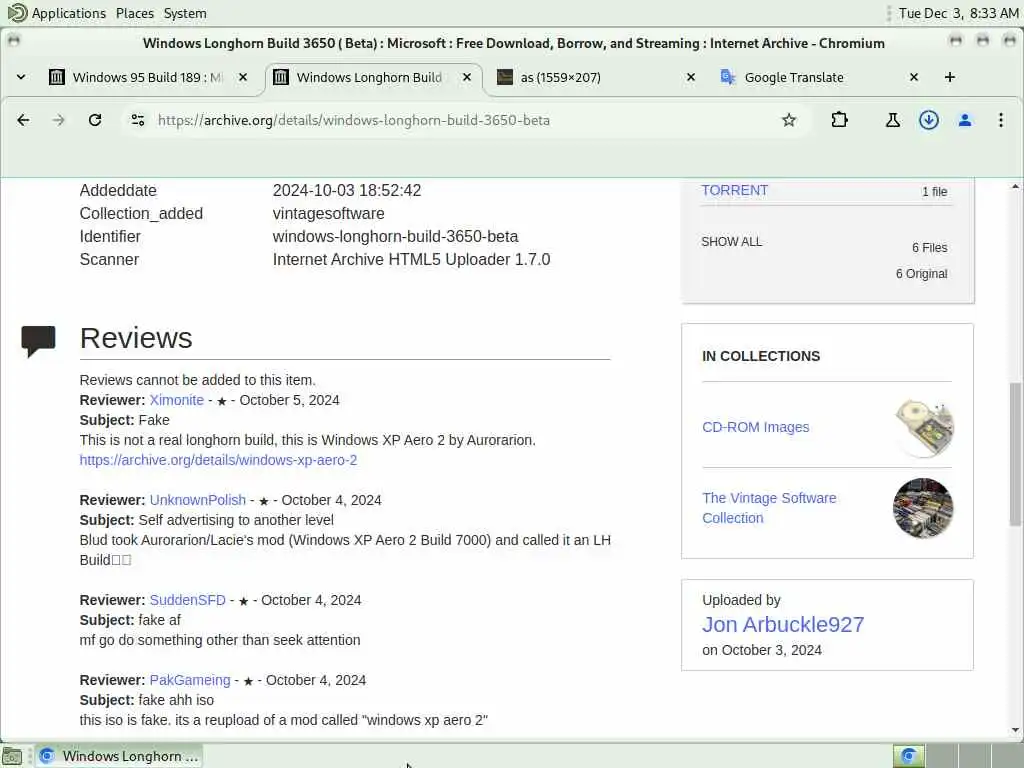The width and height of the screenshot is (1024, 768).
Task: Open The Vintage Software Collection link
Action: click(769, 508)
